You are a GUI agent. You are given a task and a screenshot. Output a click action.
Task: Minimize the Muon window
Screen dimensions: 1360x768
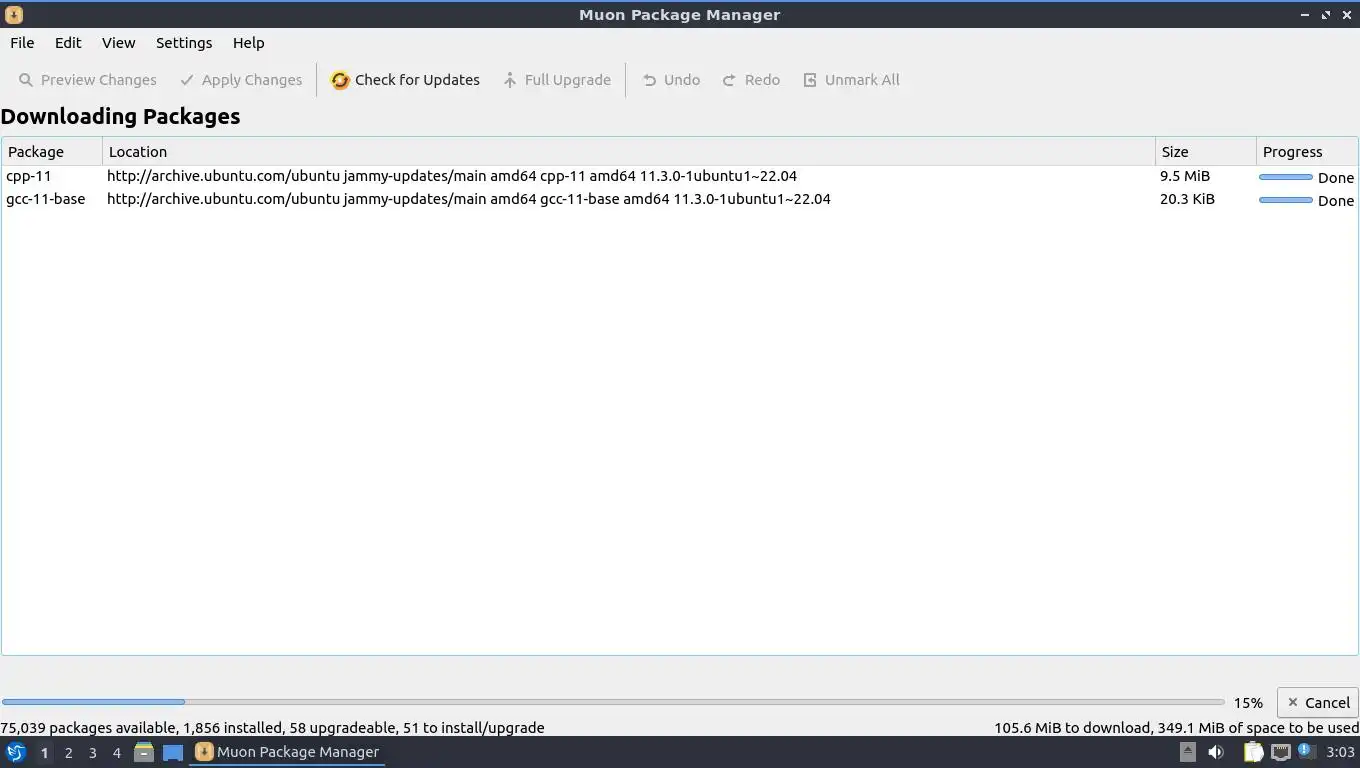(x=1304, y=15)
